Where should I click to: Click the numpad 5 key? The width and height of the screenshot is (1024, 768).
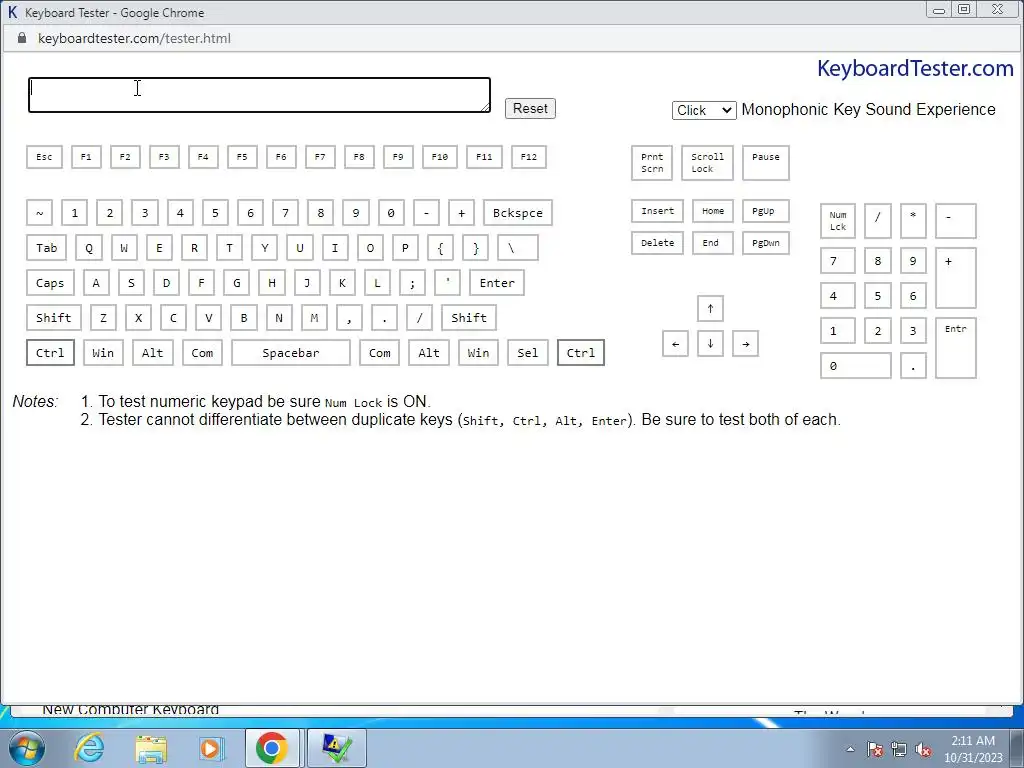(878, 296)
